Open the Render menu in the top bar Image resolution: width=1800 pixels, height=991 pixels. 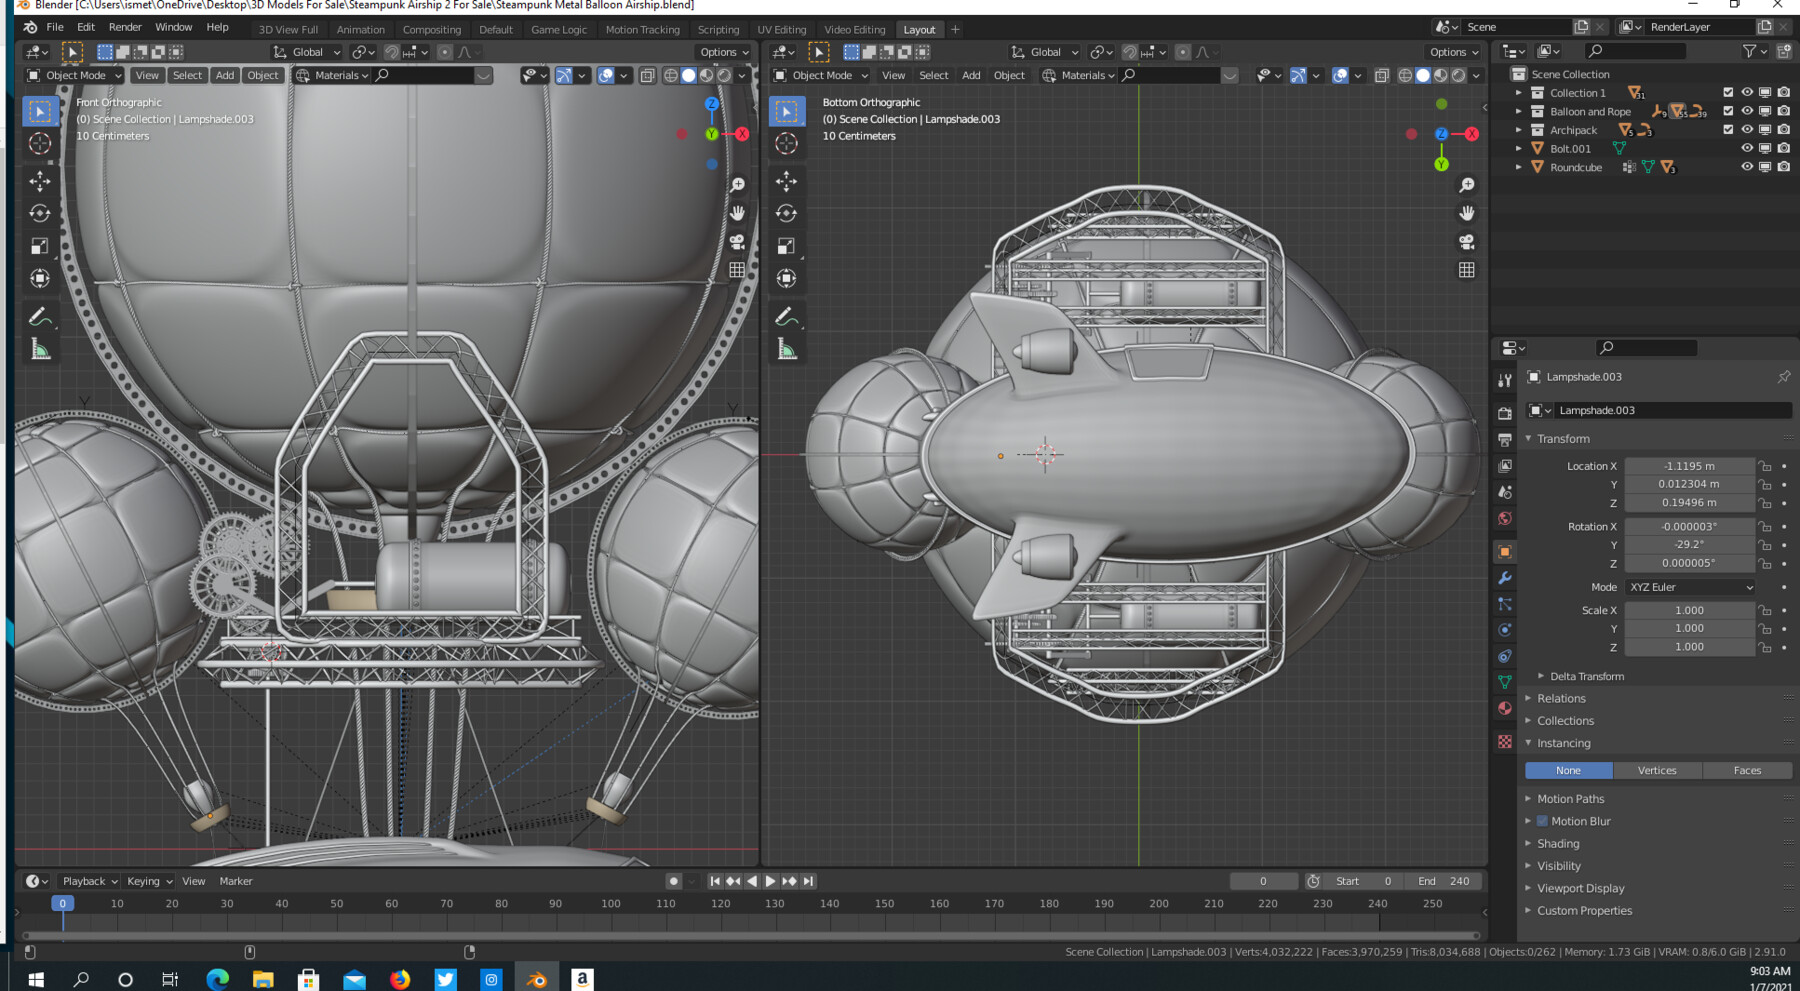[x=125, y=27]
